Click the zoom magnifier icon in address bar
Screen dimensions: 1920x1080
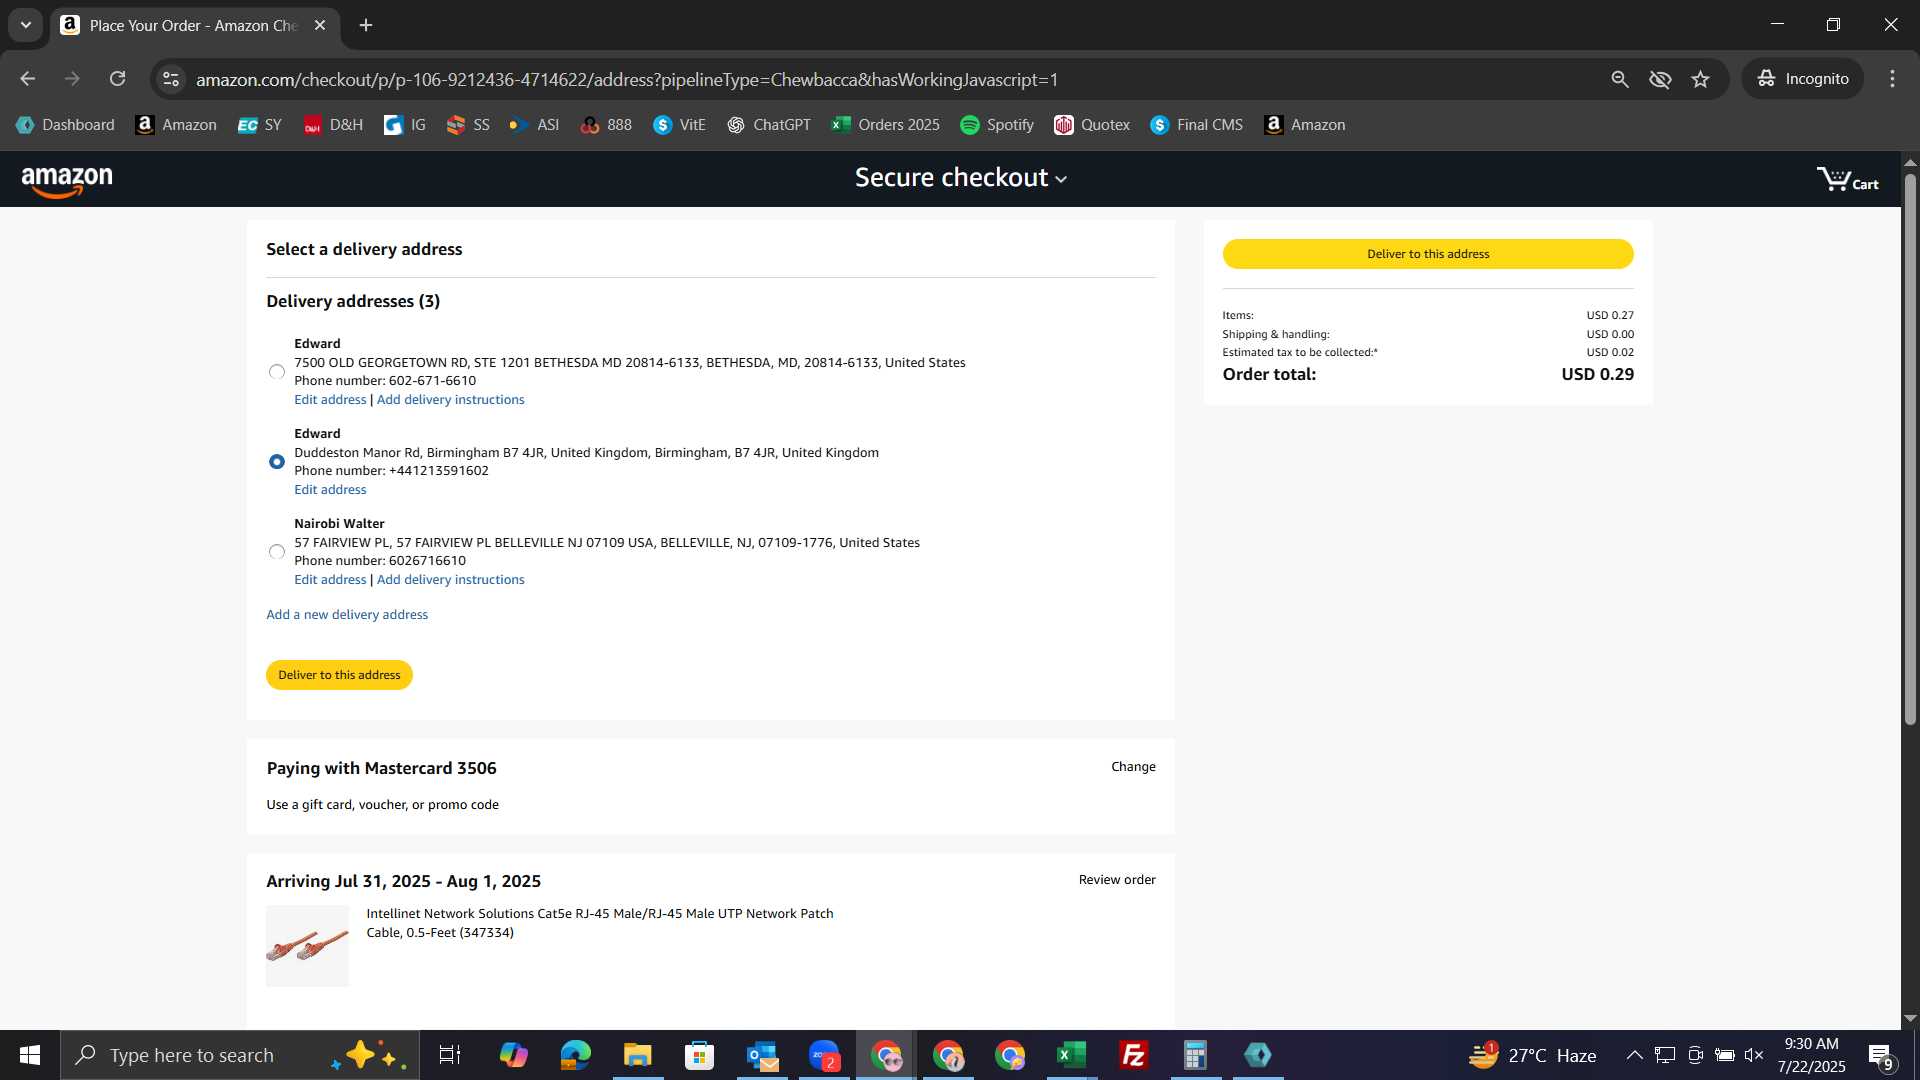pyautogui.click(x=1620, y=79)
